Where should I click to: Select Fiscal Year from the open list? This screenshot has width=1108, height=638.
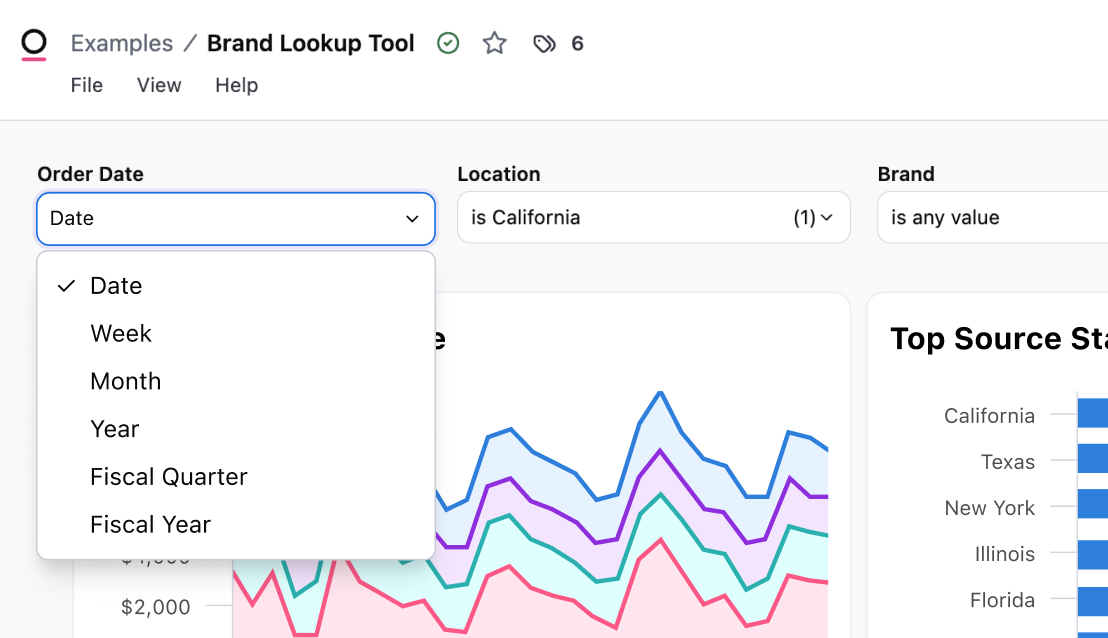click(x=151, y=524)
